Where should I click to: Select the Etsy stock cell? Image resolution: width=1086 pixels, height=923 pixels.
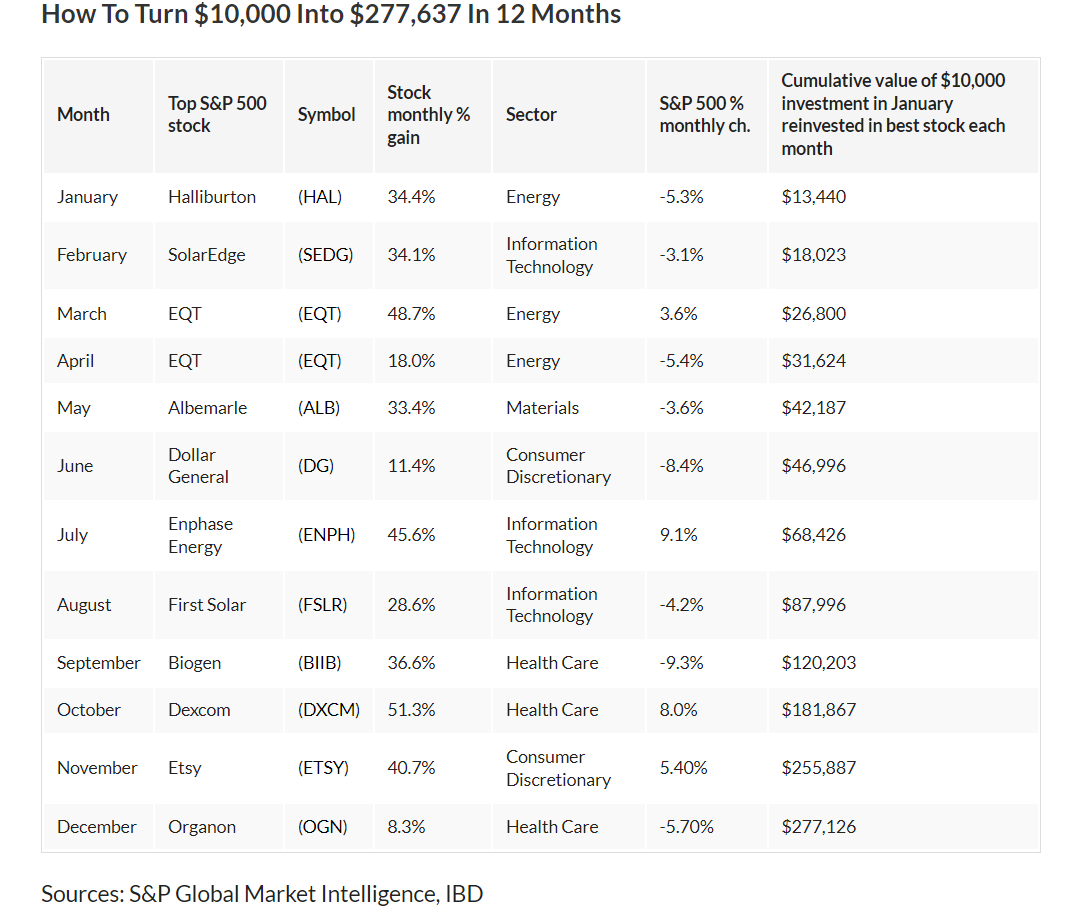click(185, 768)
